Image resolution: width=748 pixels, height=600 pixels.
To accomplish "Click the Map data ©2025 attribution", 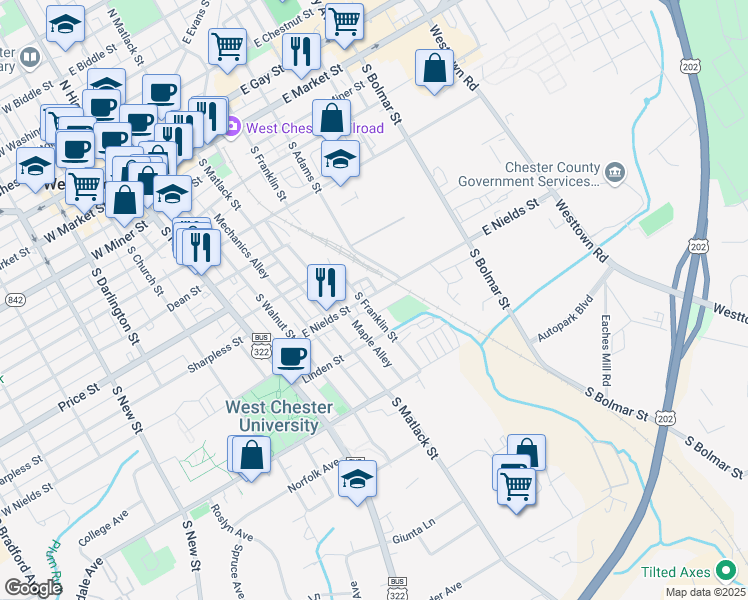I will coord(706,593).
